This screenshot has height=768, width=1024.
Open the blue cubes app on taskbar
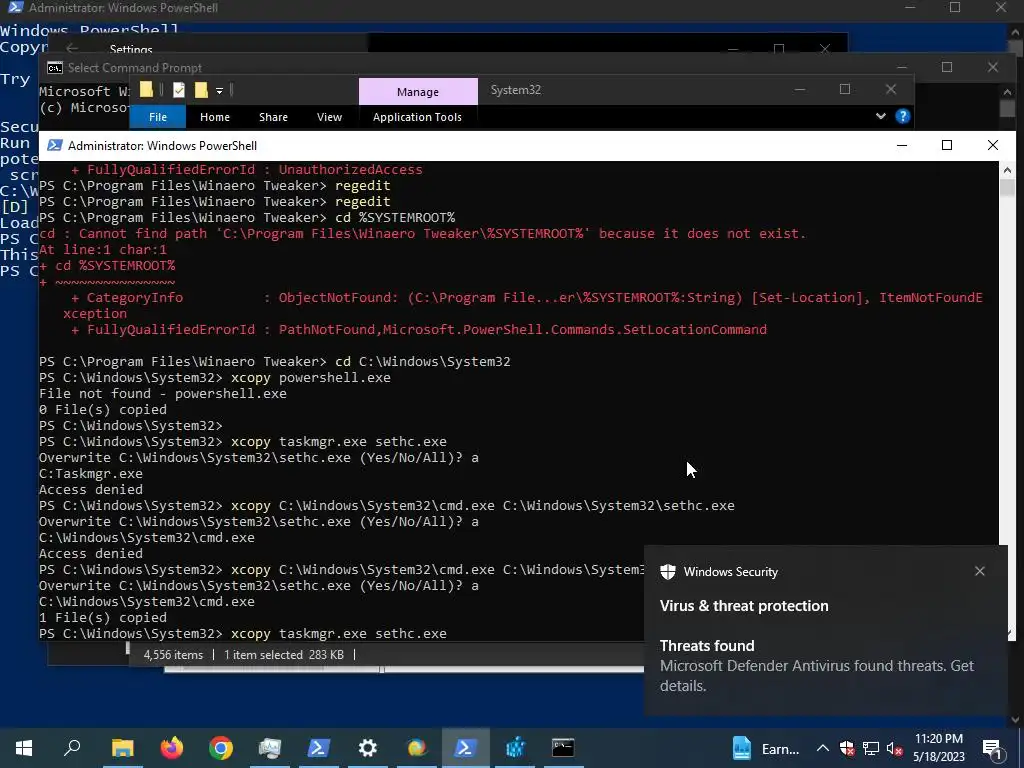tap(515, 748)
